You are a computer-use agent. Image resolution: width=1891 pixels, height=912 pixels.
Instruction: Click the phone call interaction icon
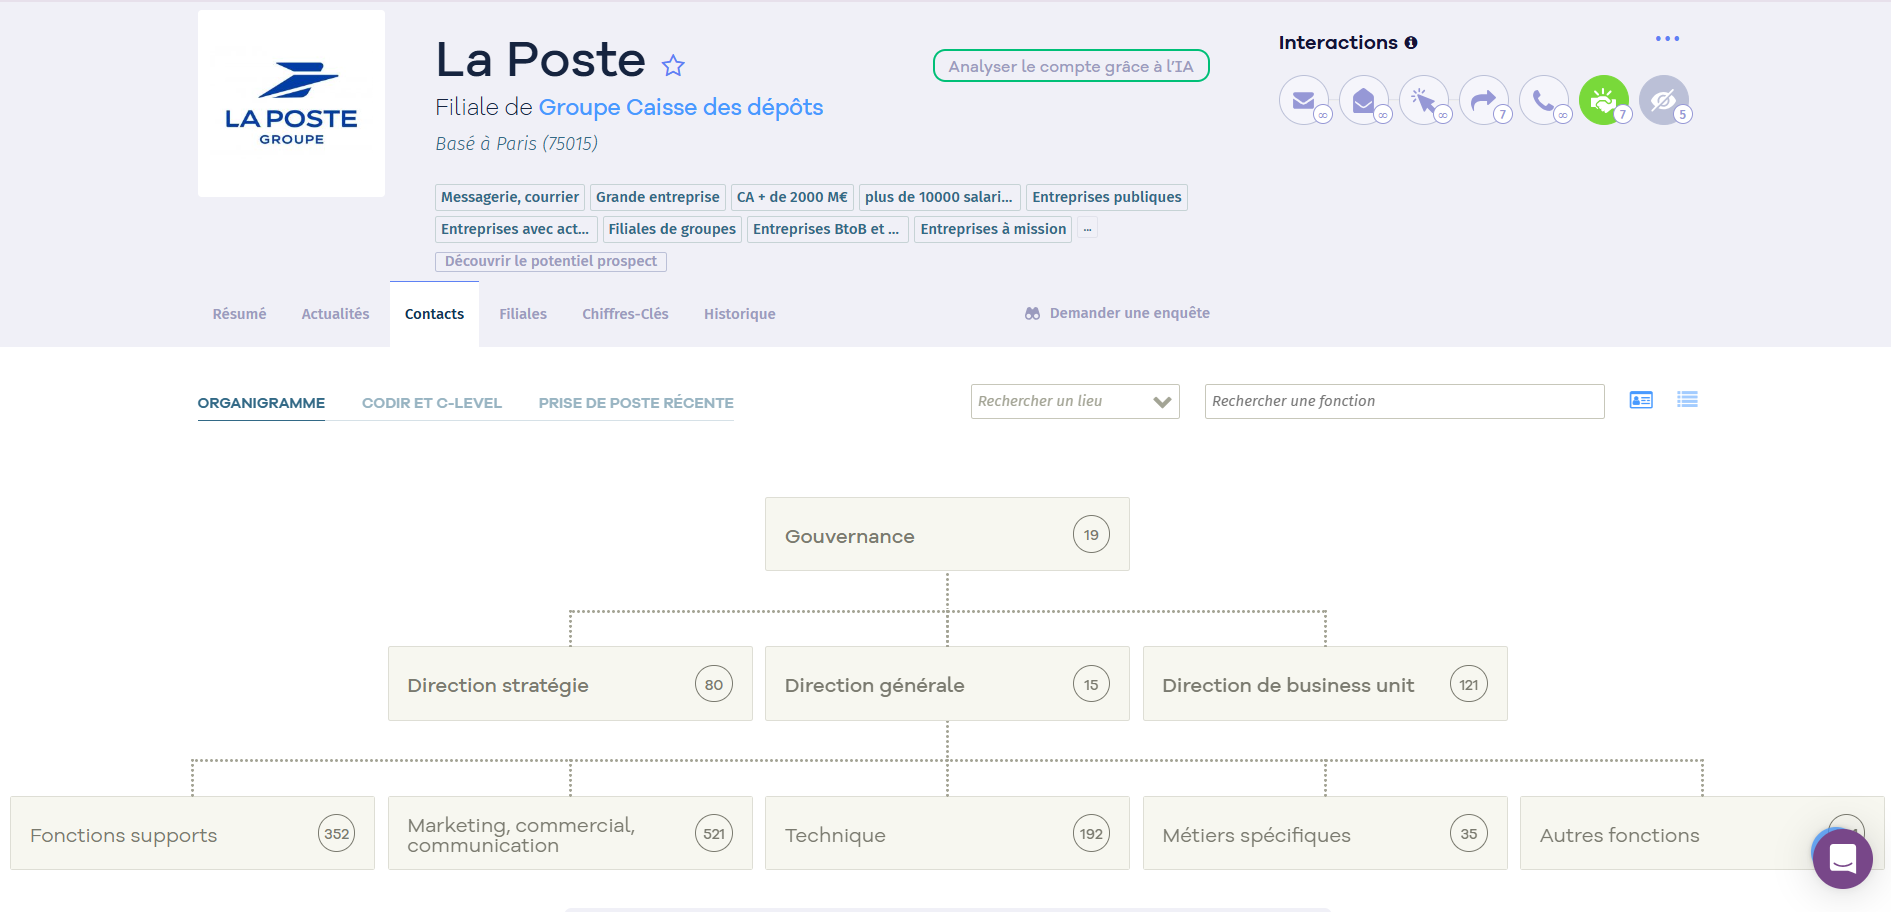pos(1543,100)
